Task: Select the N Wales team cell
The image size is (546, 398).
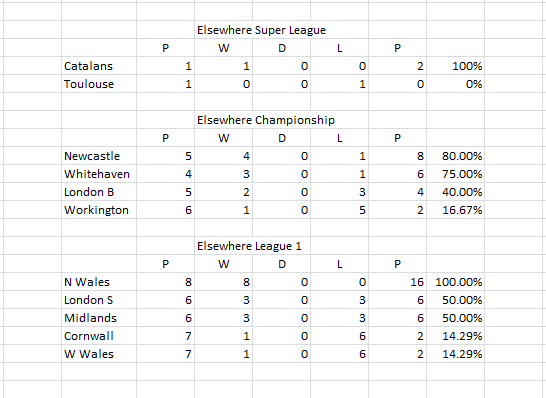Action: (99, 282)
